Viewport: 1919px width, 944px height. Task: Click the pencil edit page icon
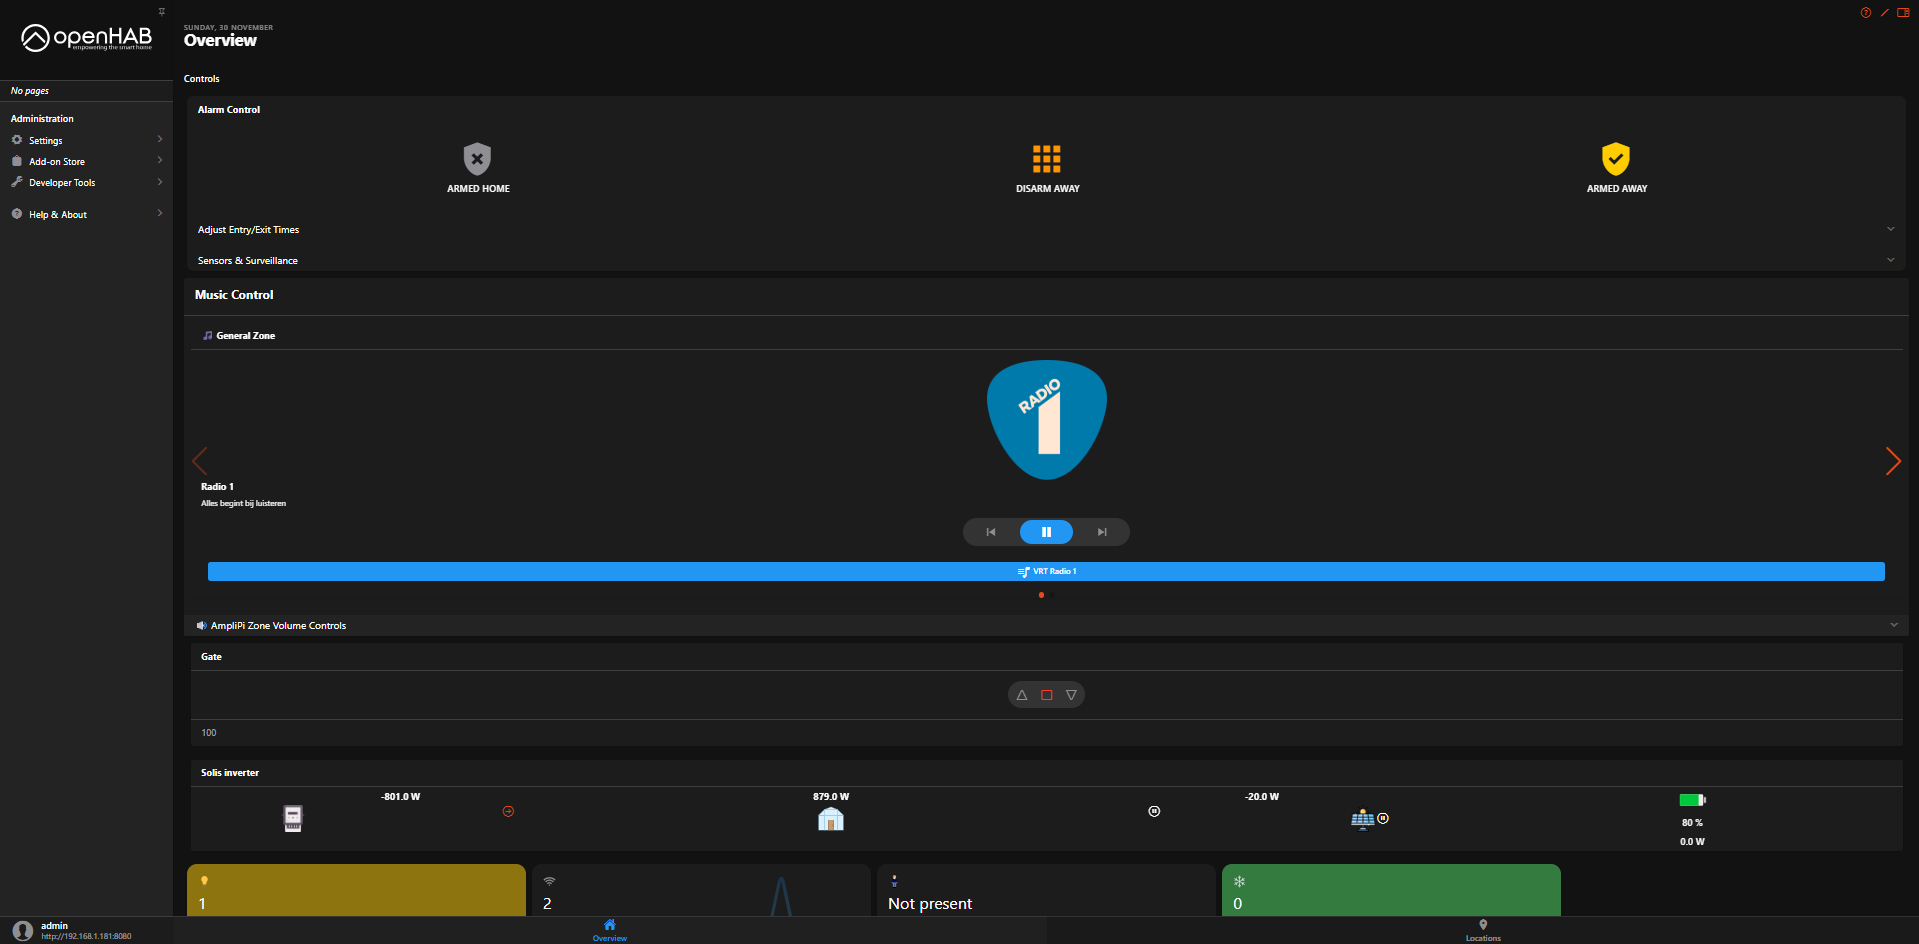1884,13
